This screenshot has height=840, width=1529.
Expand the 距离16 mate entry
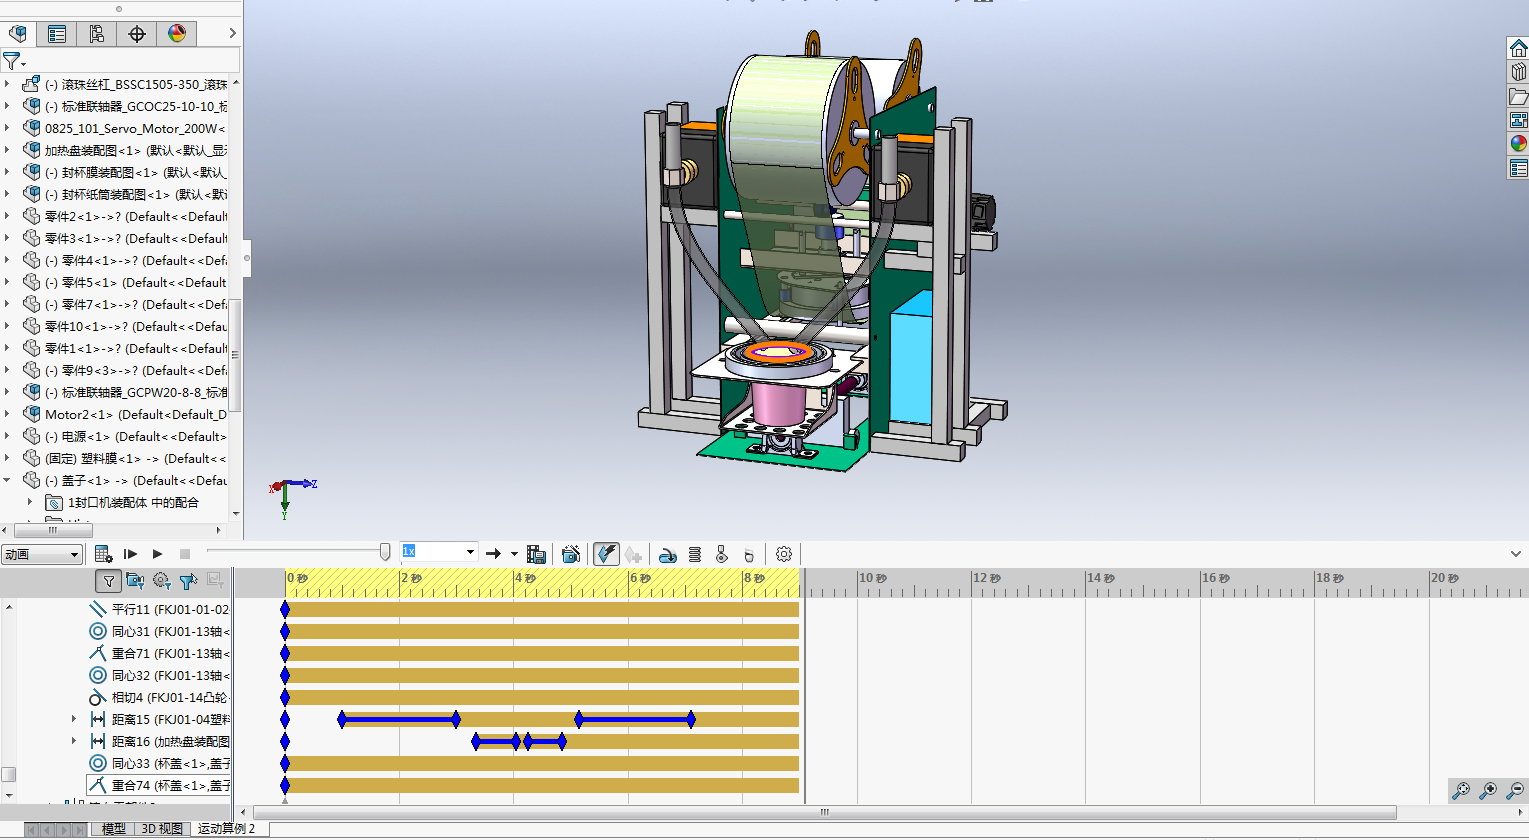click(x=73, y=741)
